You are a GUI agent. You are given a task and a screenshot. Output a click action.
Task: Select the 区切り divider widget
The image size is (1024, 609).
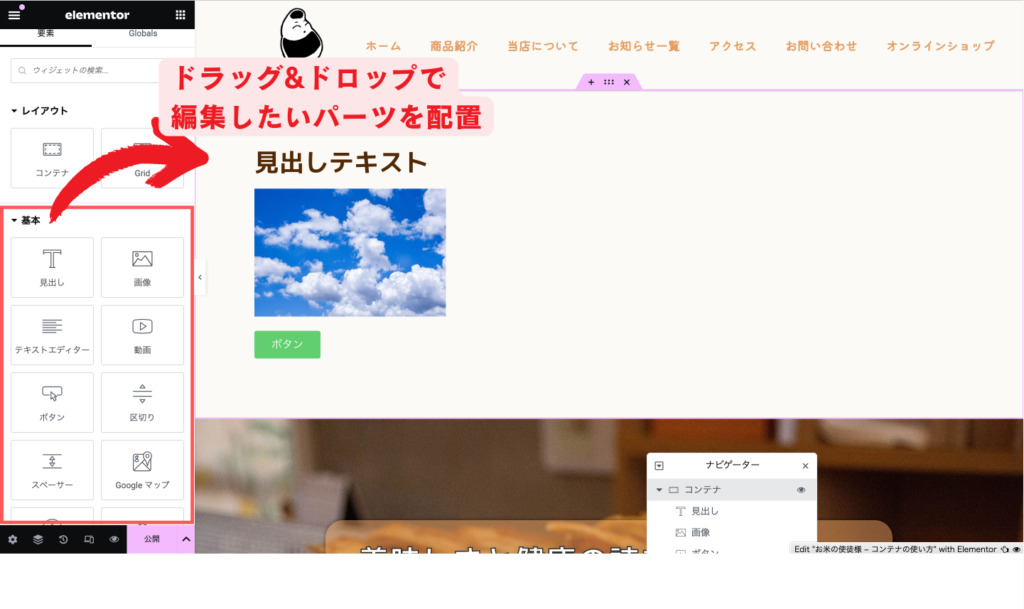142,403
